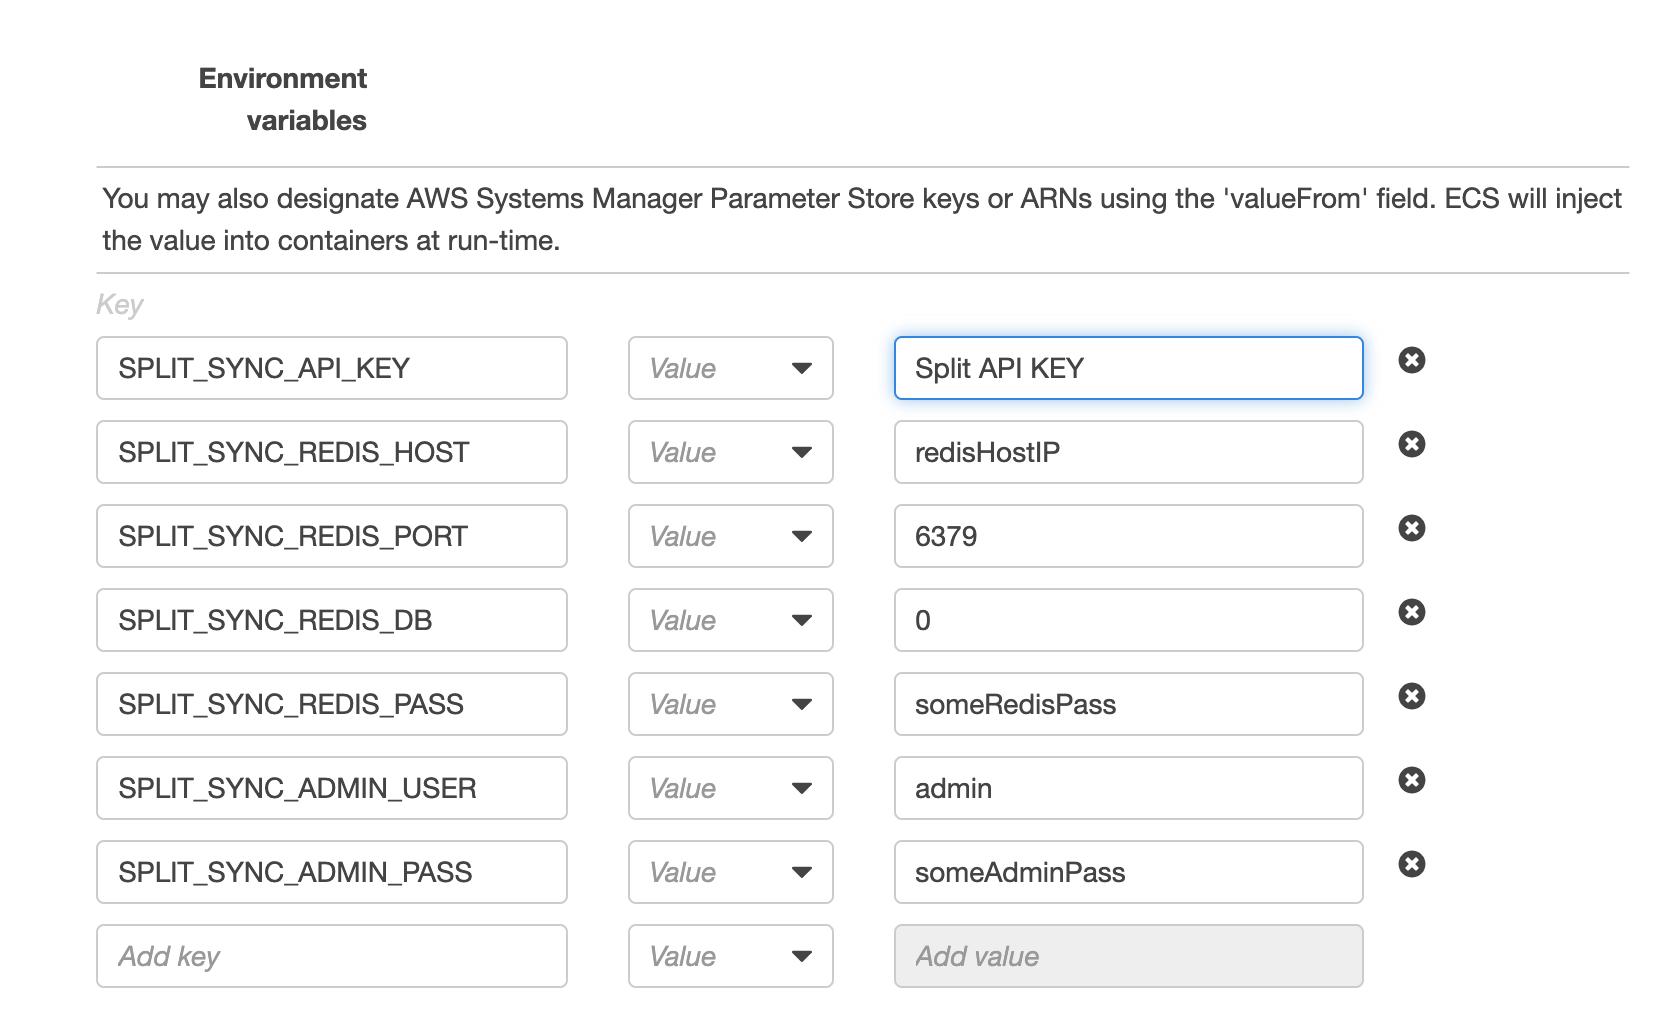Click the 'Add key' input field

[331, 956]
